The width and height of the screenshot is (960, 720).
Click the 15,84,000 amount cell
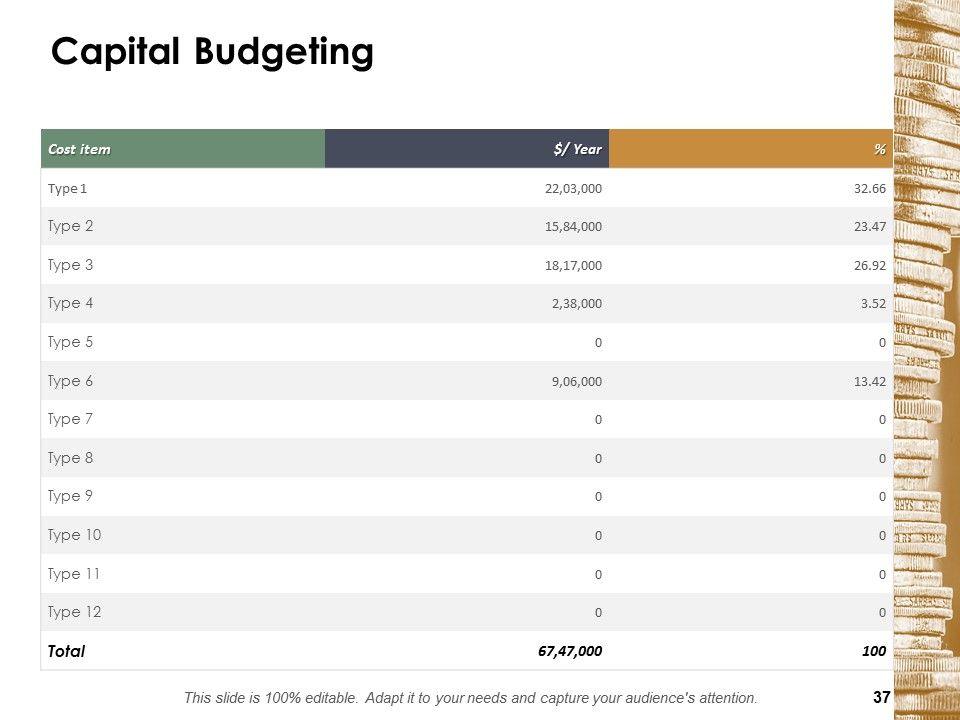point(574,227)
